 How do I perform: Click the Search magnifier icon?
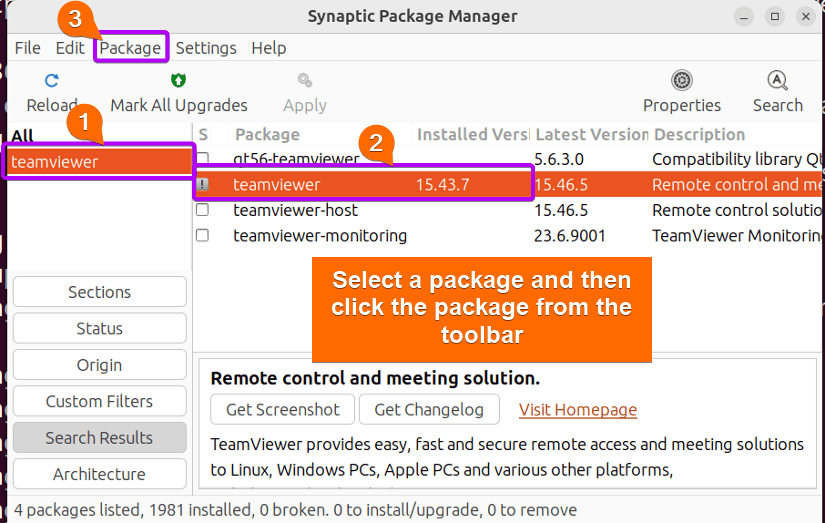click(777, 81)
